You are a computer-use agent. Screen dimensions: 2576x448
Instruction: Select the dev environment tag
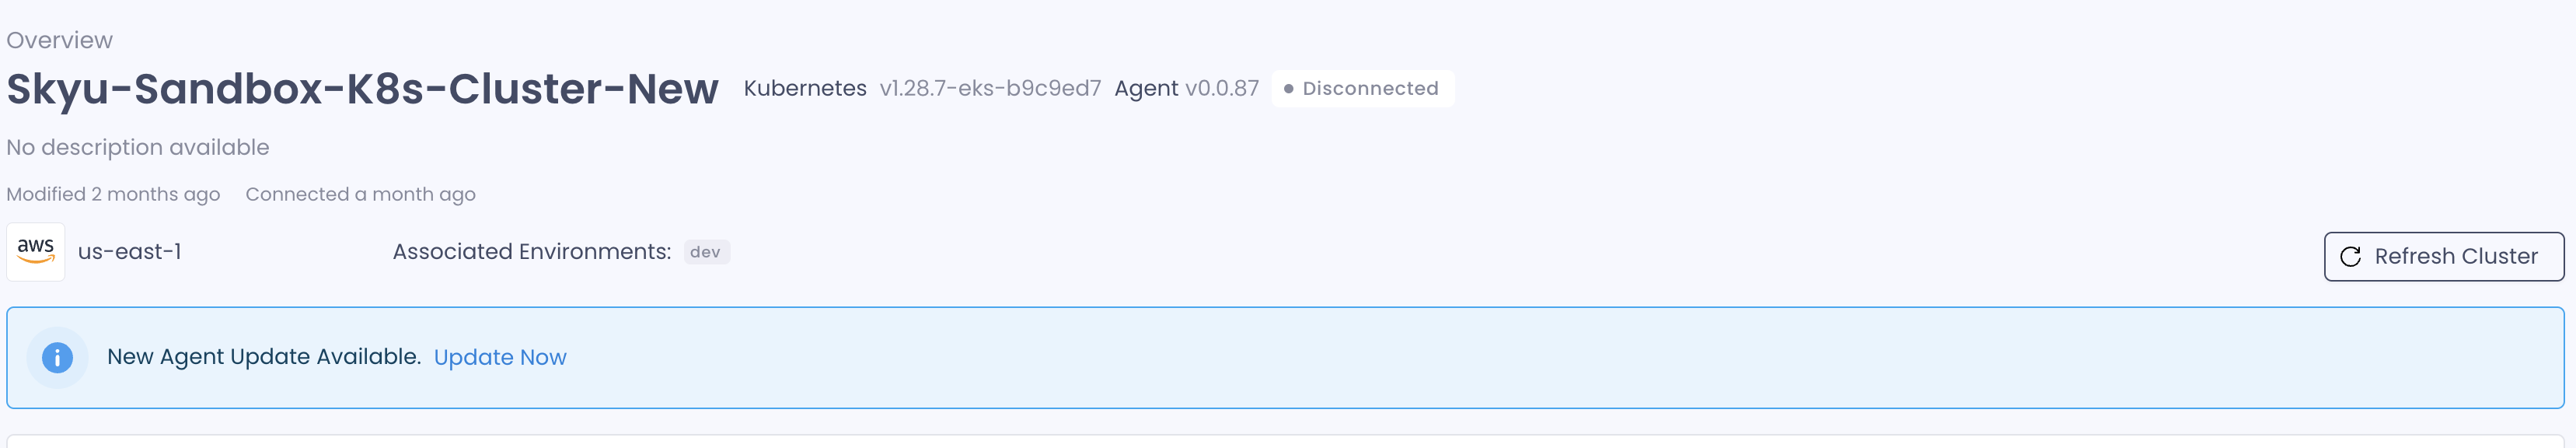(x=706, y=252)
